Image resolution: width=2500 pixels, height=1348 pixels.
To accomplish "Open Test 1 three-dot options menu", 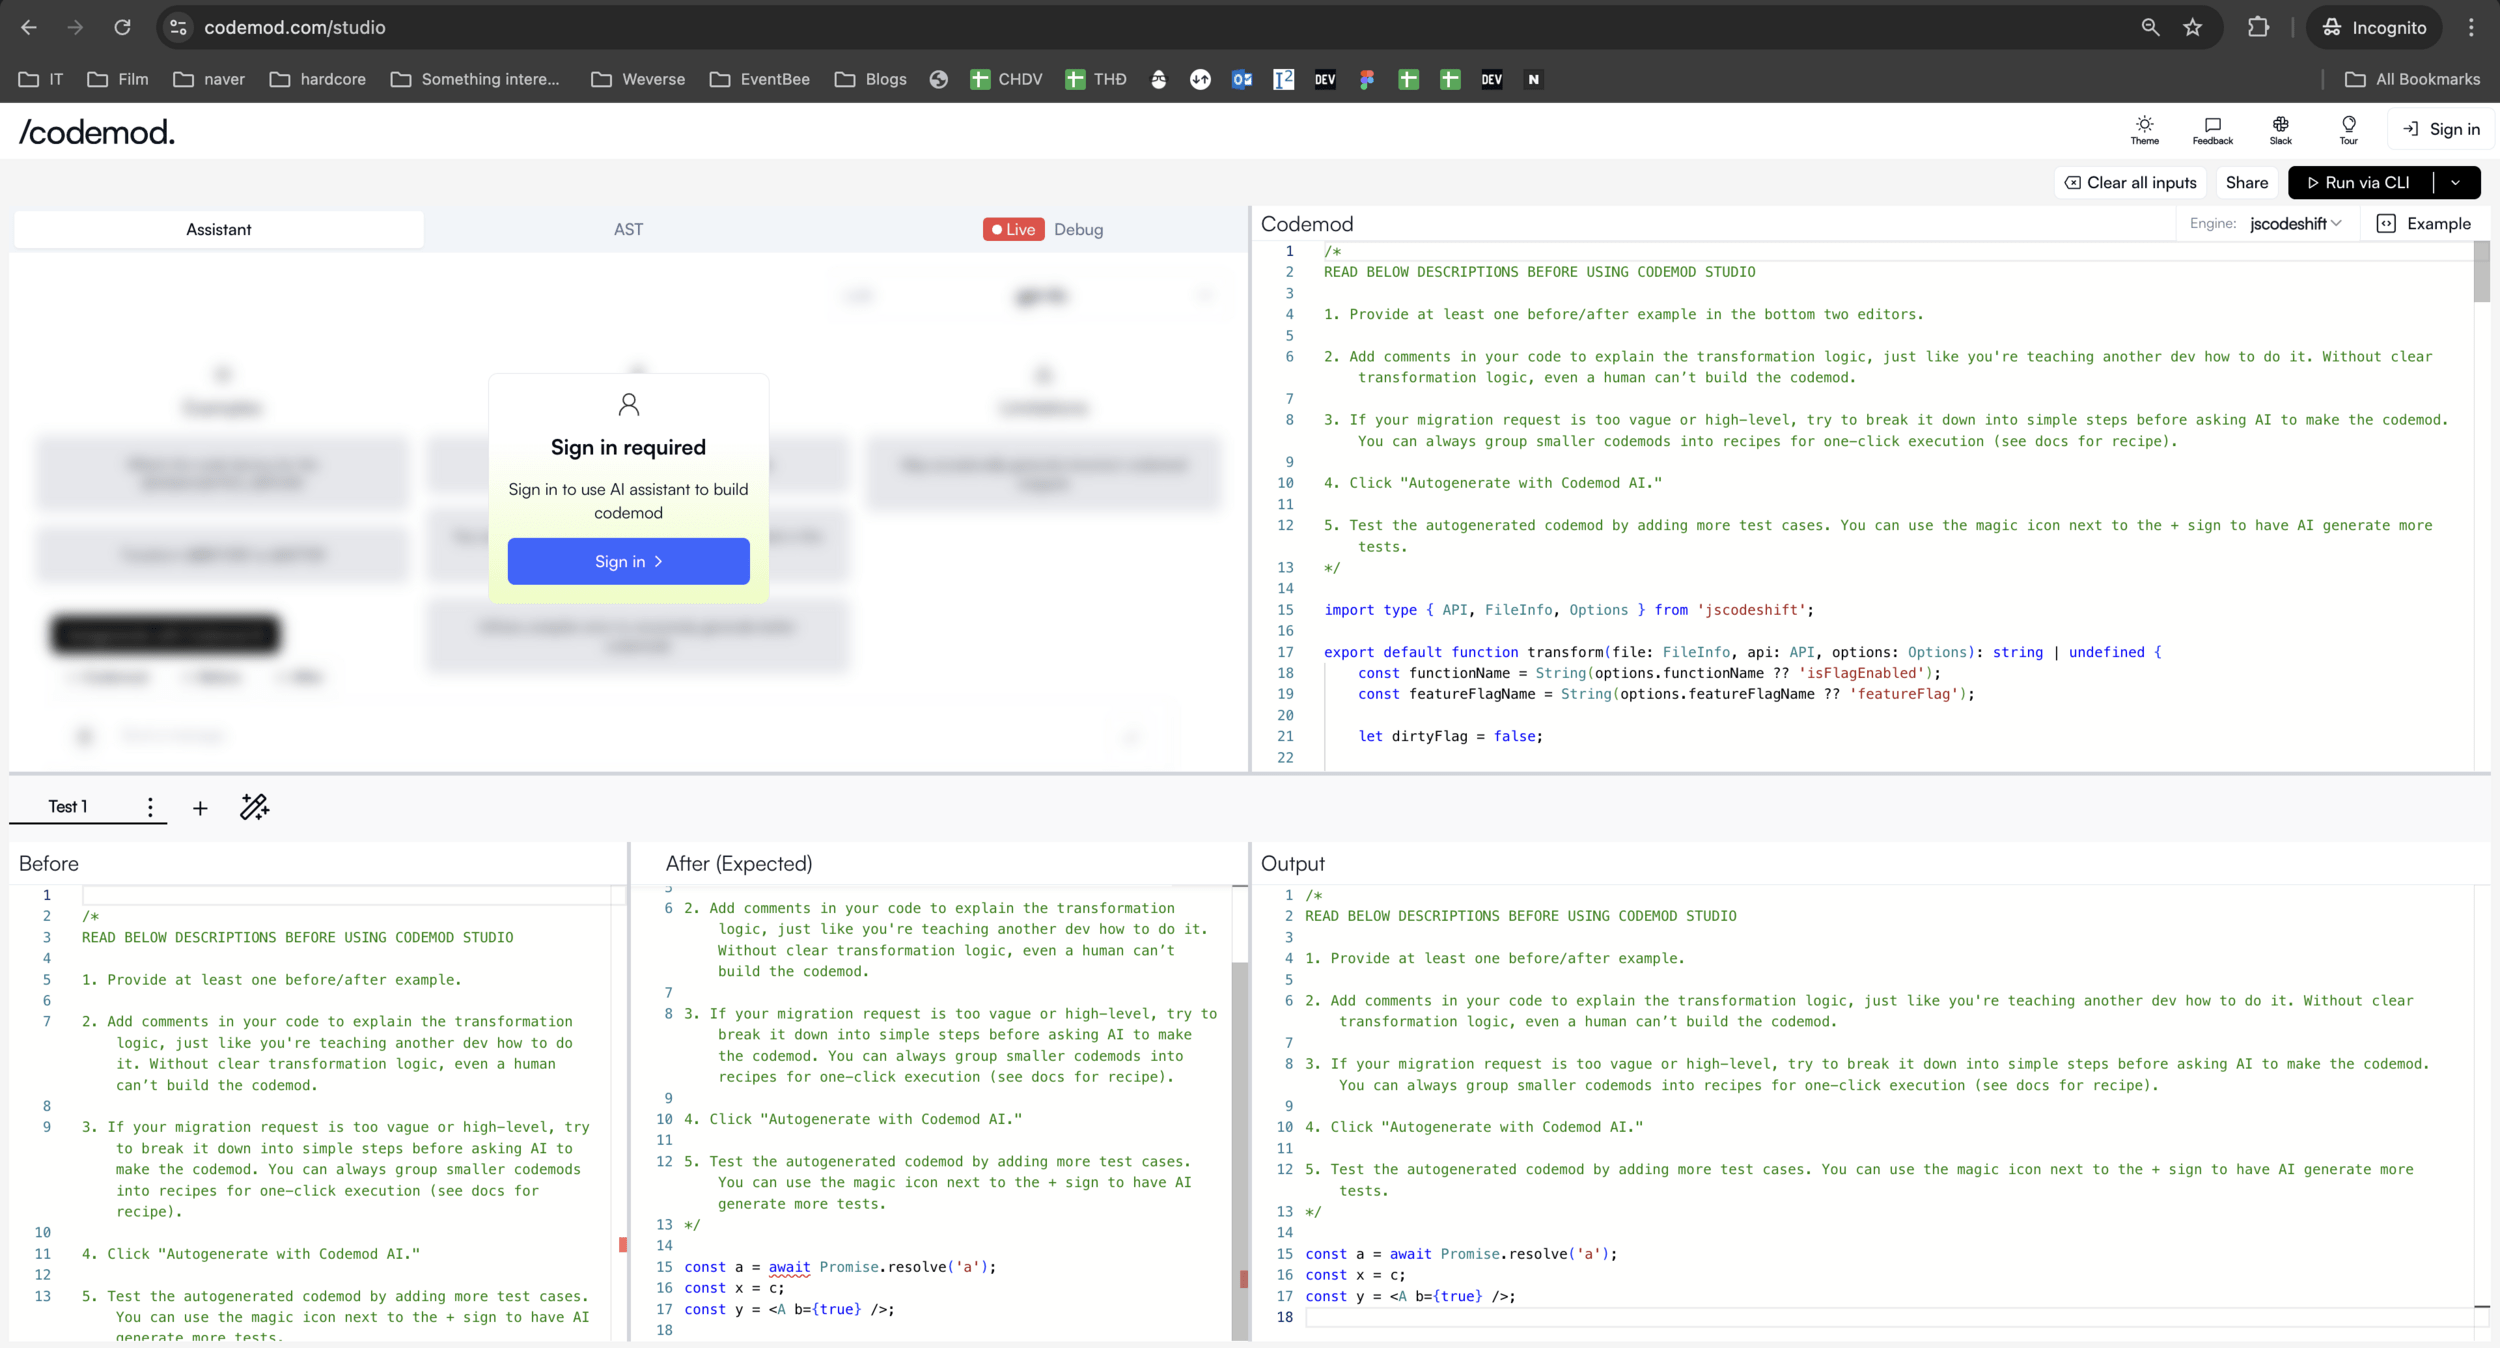I will point(150,807).
